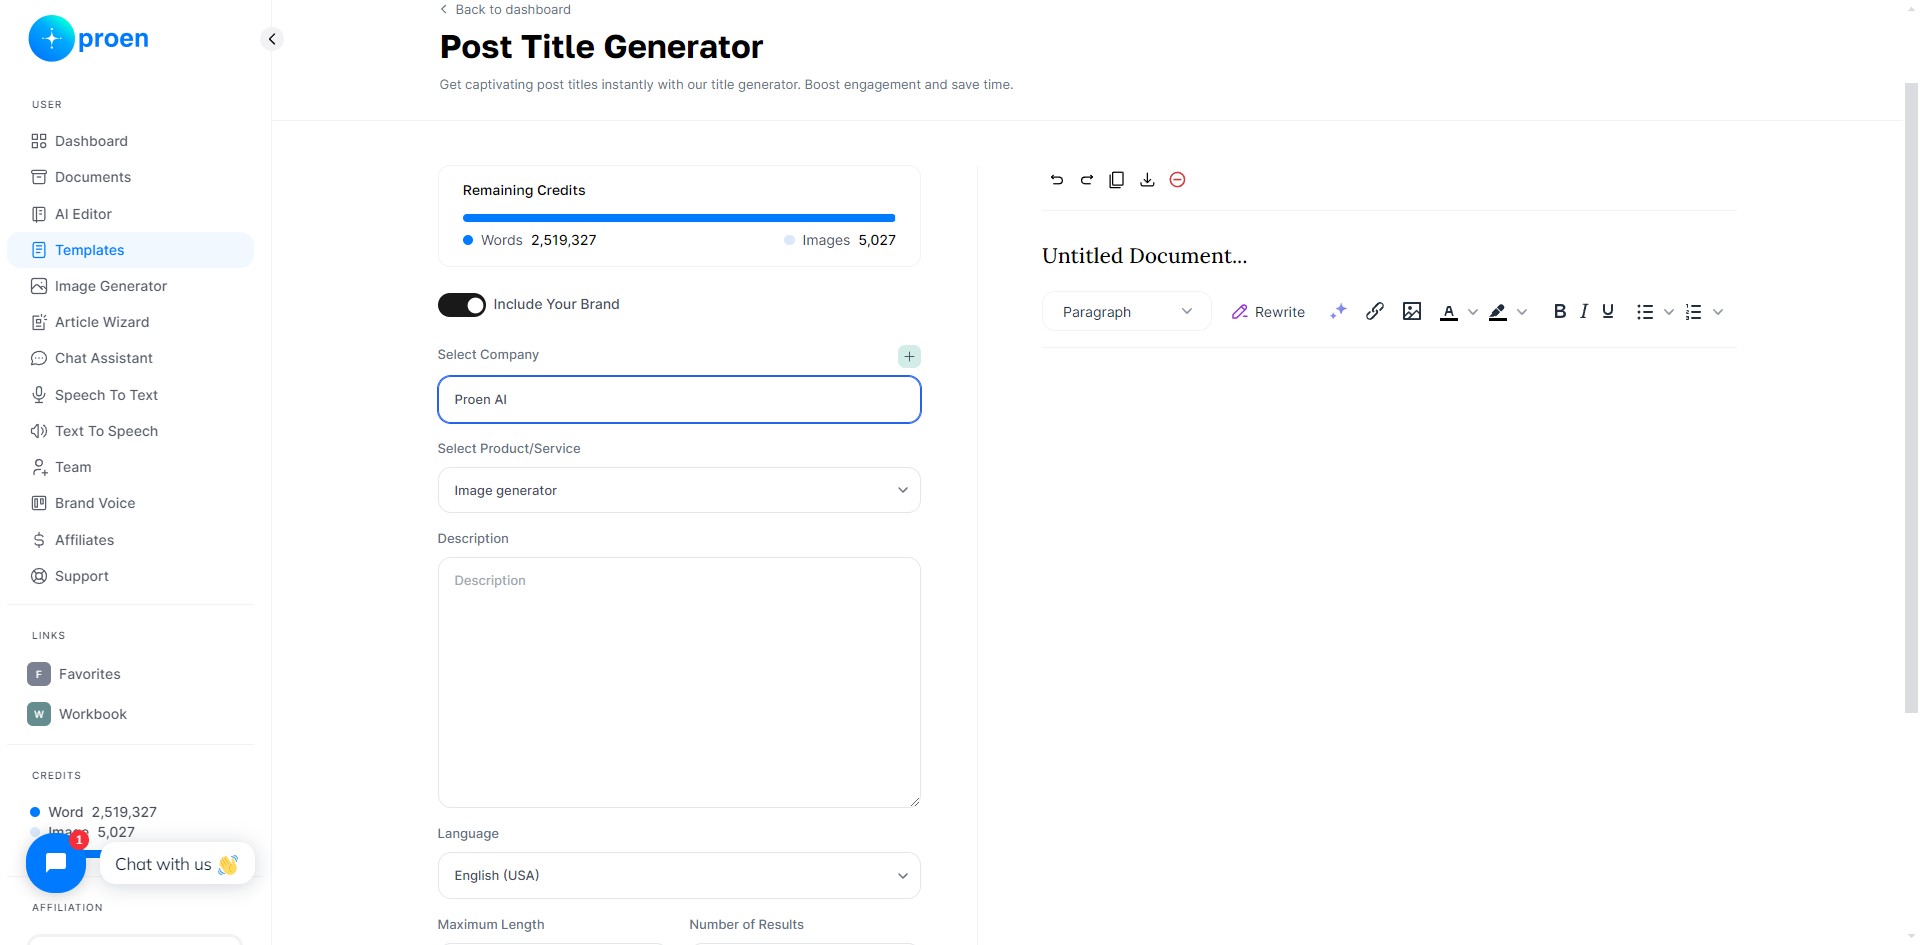Open the Select Product/Service dropdown
This screenshot has width=1920, height=945.
tap(679, 490)
